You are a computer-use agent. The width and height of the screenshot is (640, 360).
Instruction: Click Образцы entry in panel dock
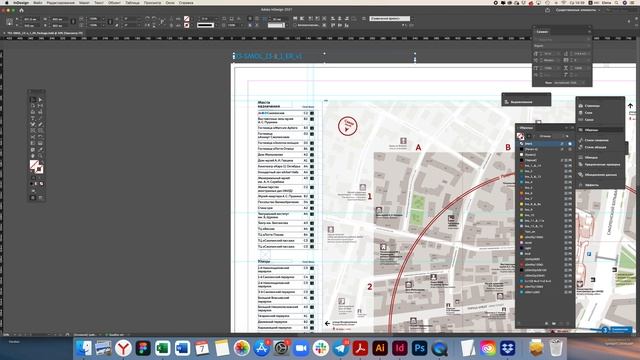point(591,130)
